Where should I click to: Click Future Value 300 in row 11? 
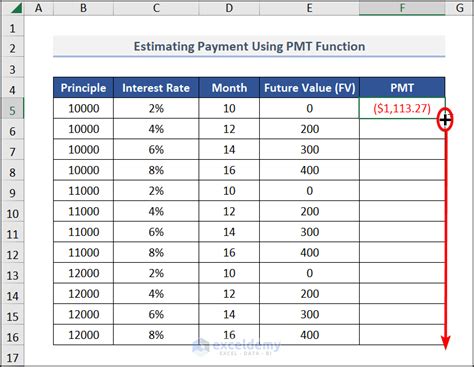click(x=309, y=232)
